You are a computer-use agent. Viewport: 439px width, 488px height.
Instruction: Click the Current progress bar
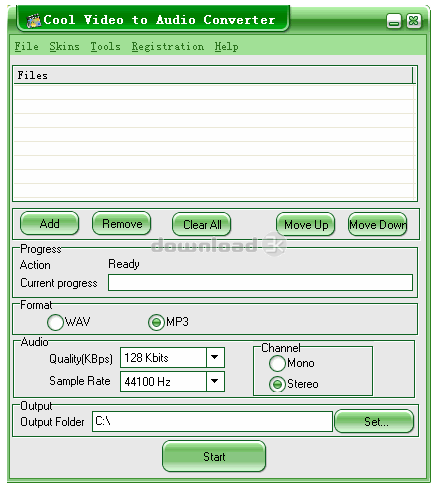[x=260, y=283]
